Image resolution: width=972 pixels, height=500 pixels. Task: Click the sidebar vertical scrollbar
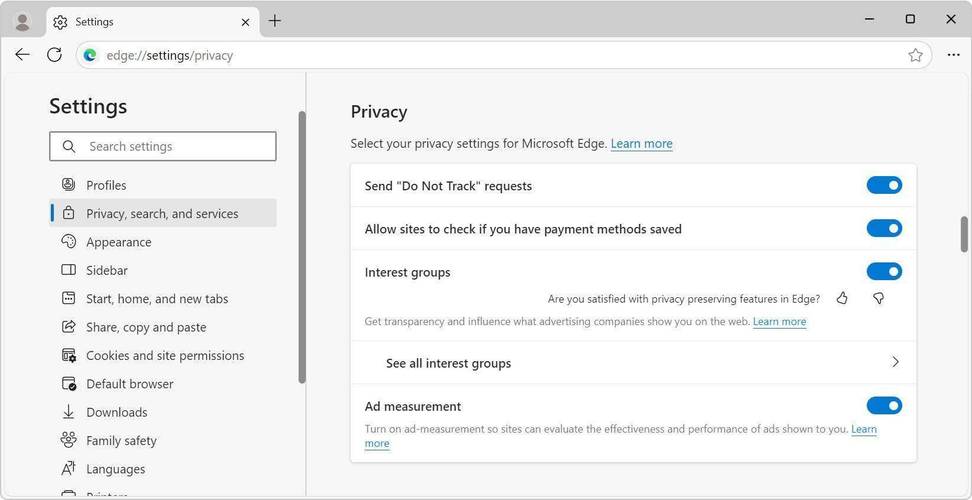[x=302, y=245]
